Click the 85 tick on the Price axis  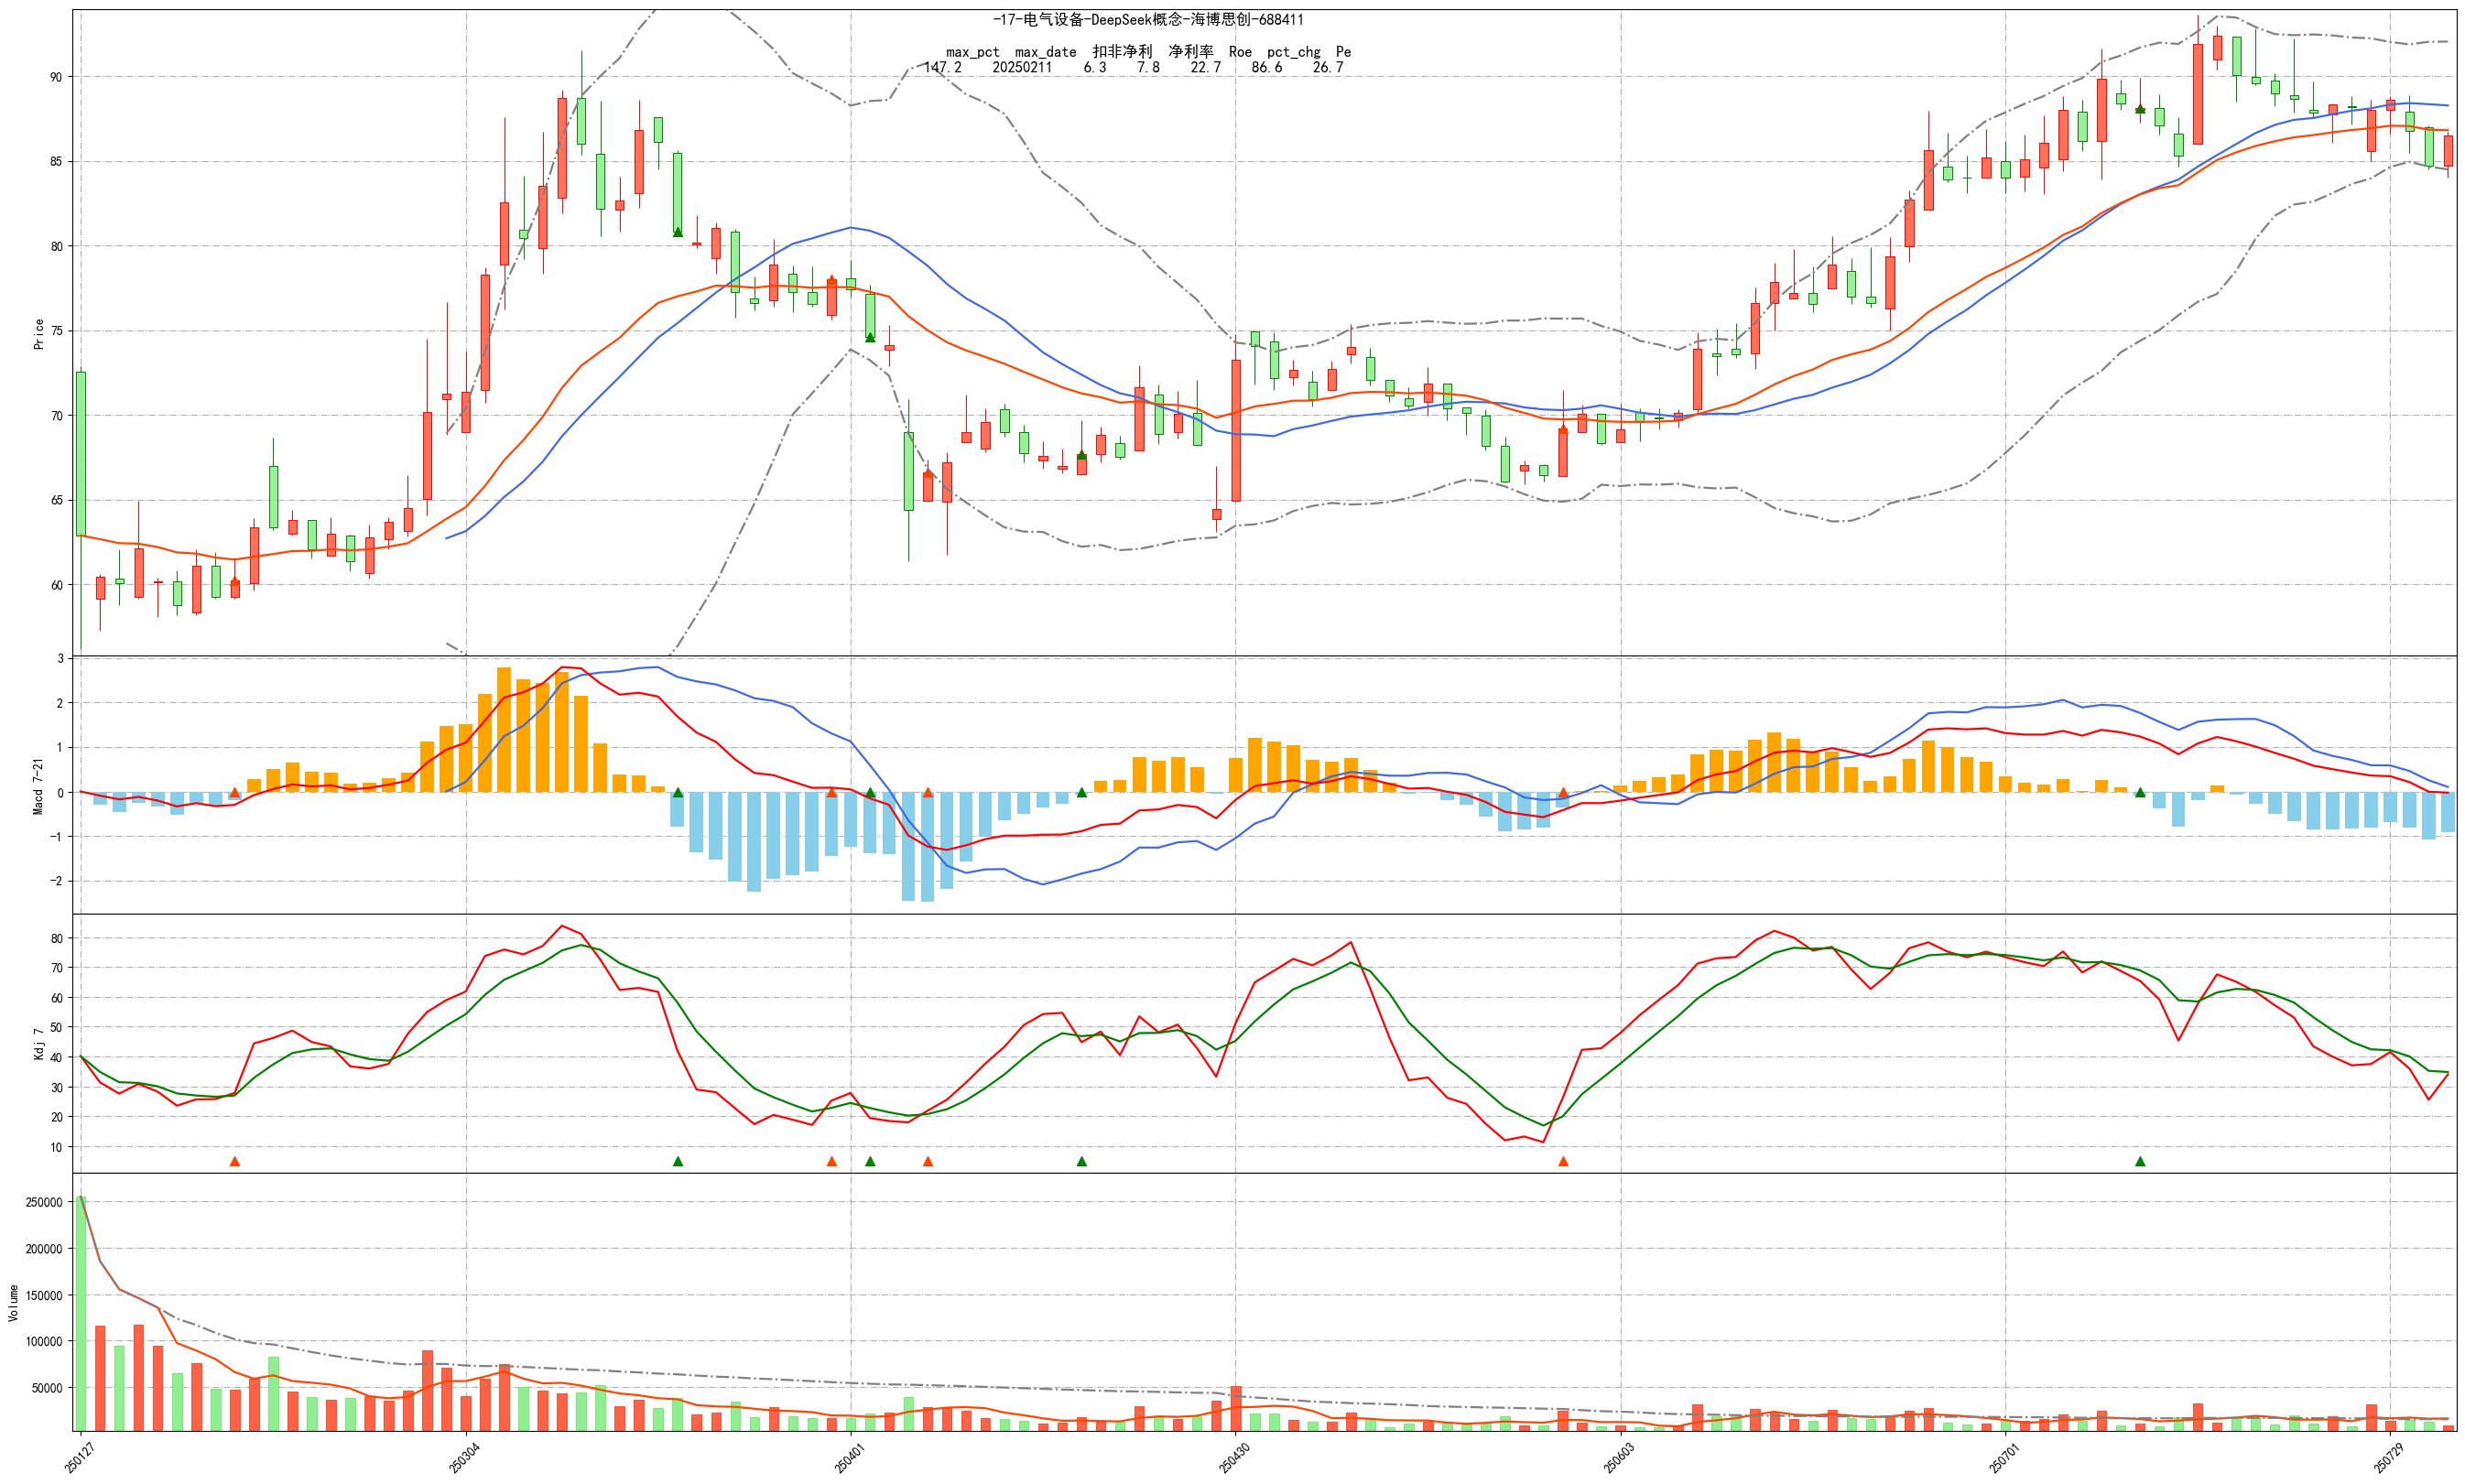[57, 162]
